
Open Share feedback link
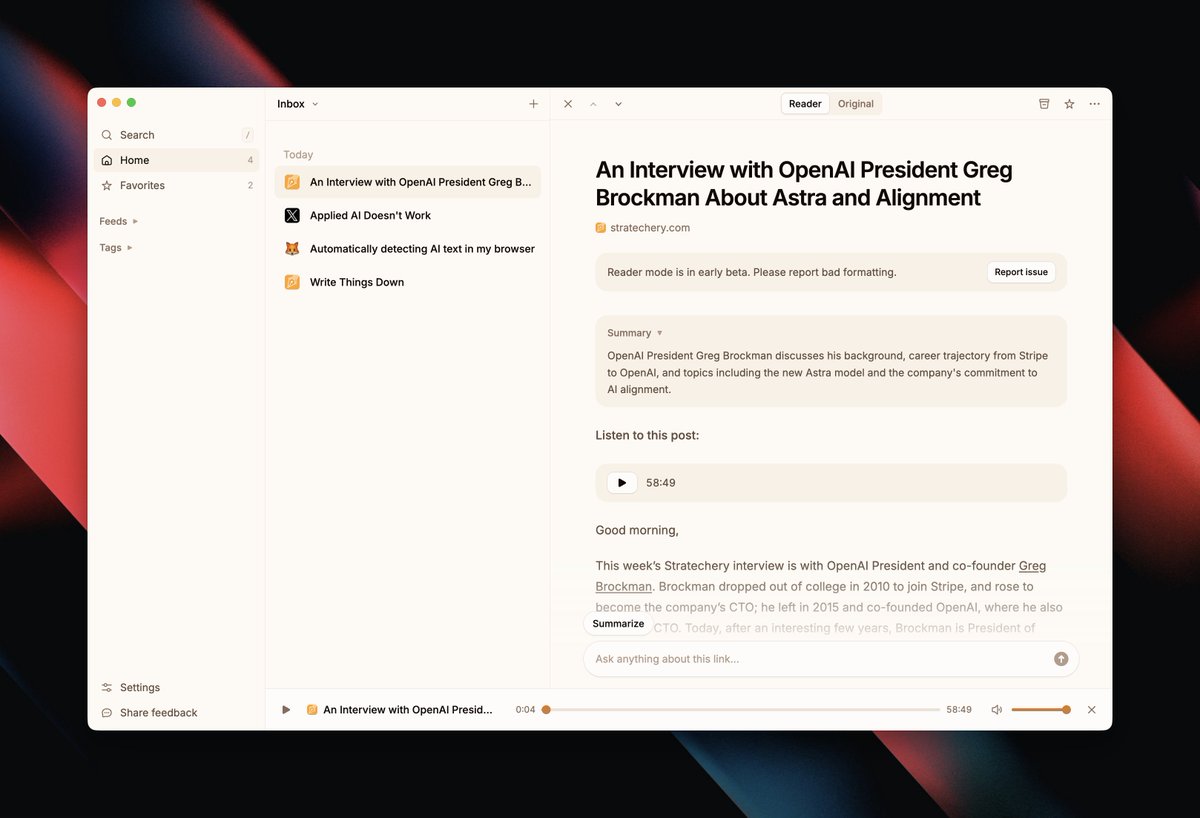click(x=149, y=713)
